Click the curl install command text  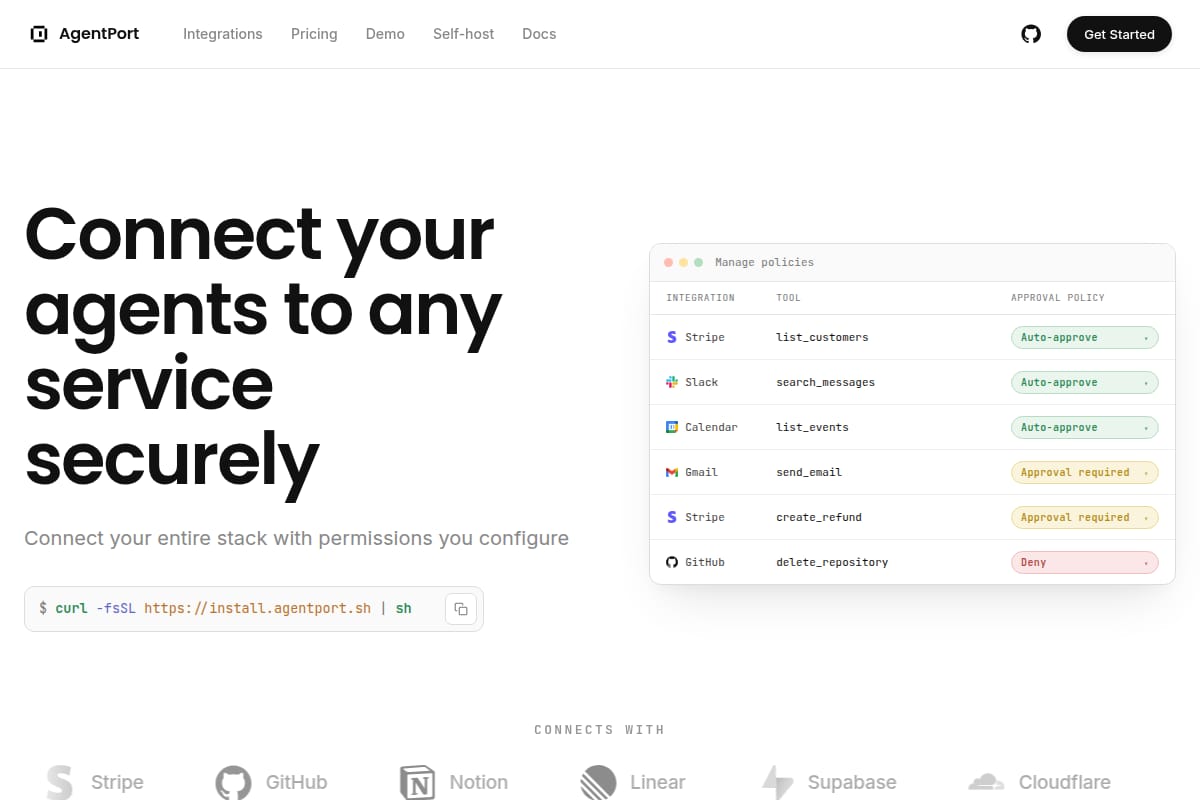coord(225,608)
